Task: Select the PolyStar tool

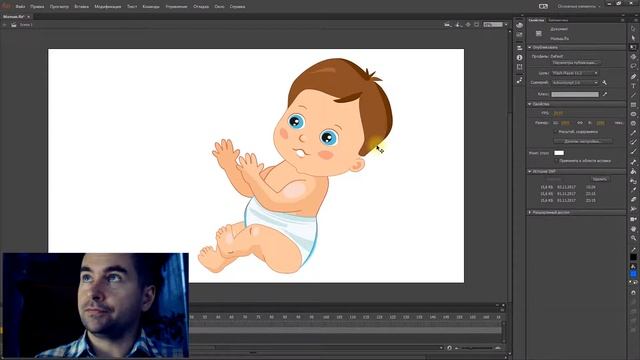Action: pyautogui.click(x=633, y=124)
